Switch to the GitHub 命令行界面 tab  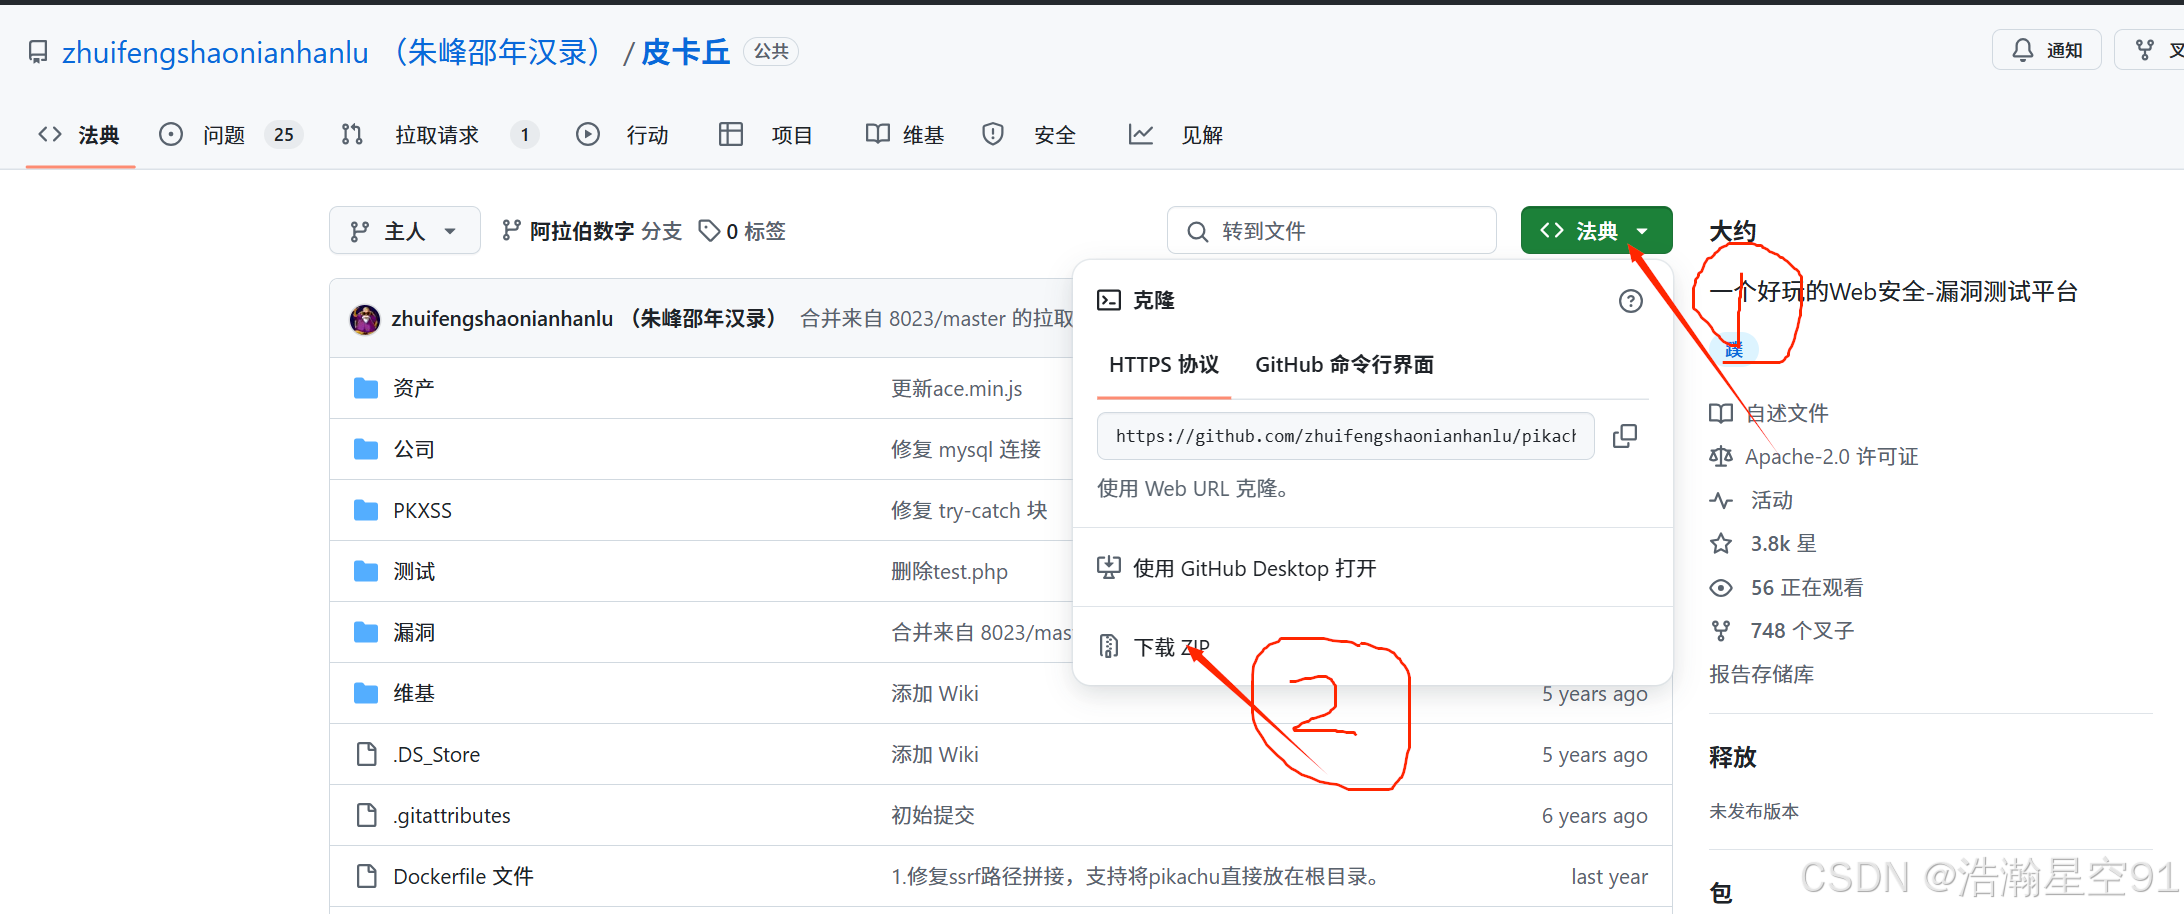[x=1344, y=365]
